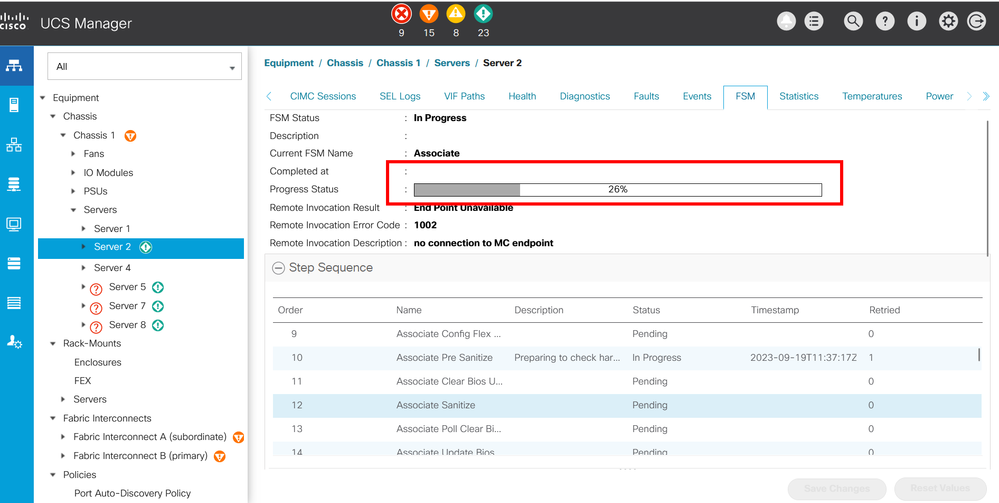Click the red question mark icon on Server 7
This screenshot has width=999, height=503.
tap(96, 308)
